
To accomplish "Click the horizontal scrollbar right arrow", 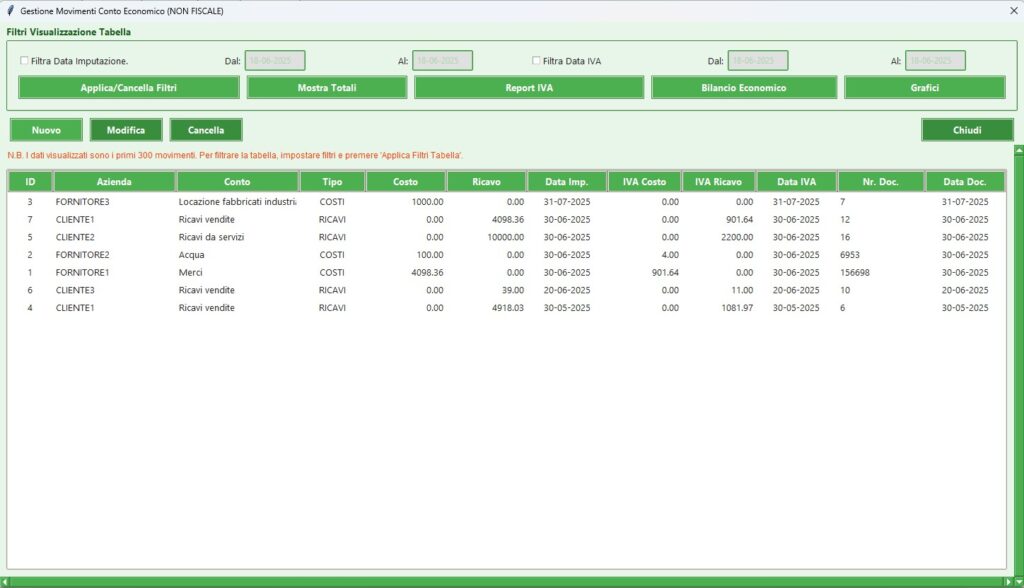I will pyautogui.click(x=1008, y=581).
